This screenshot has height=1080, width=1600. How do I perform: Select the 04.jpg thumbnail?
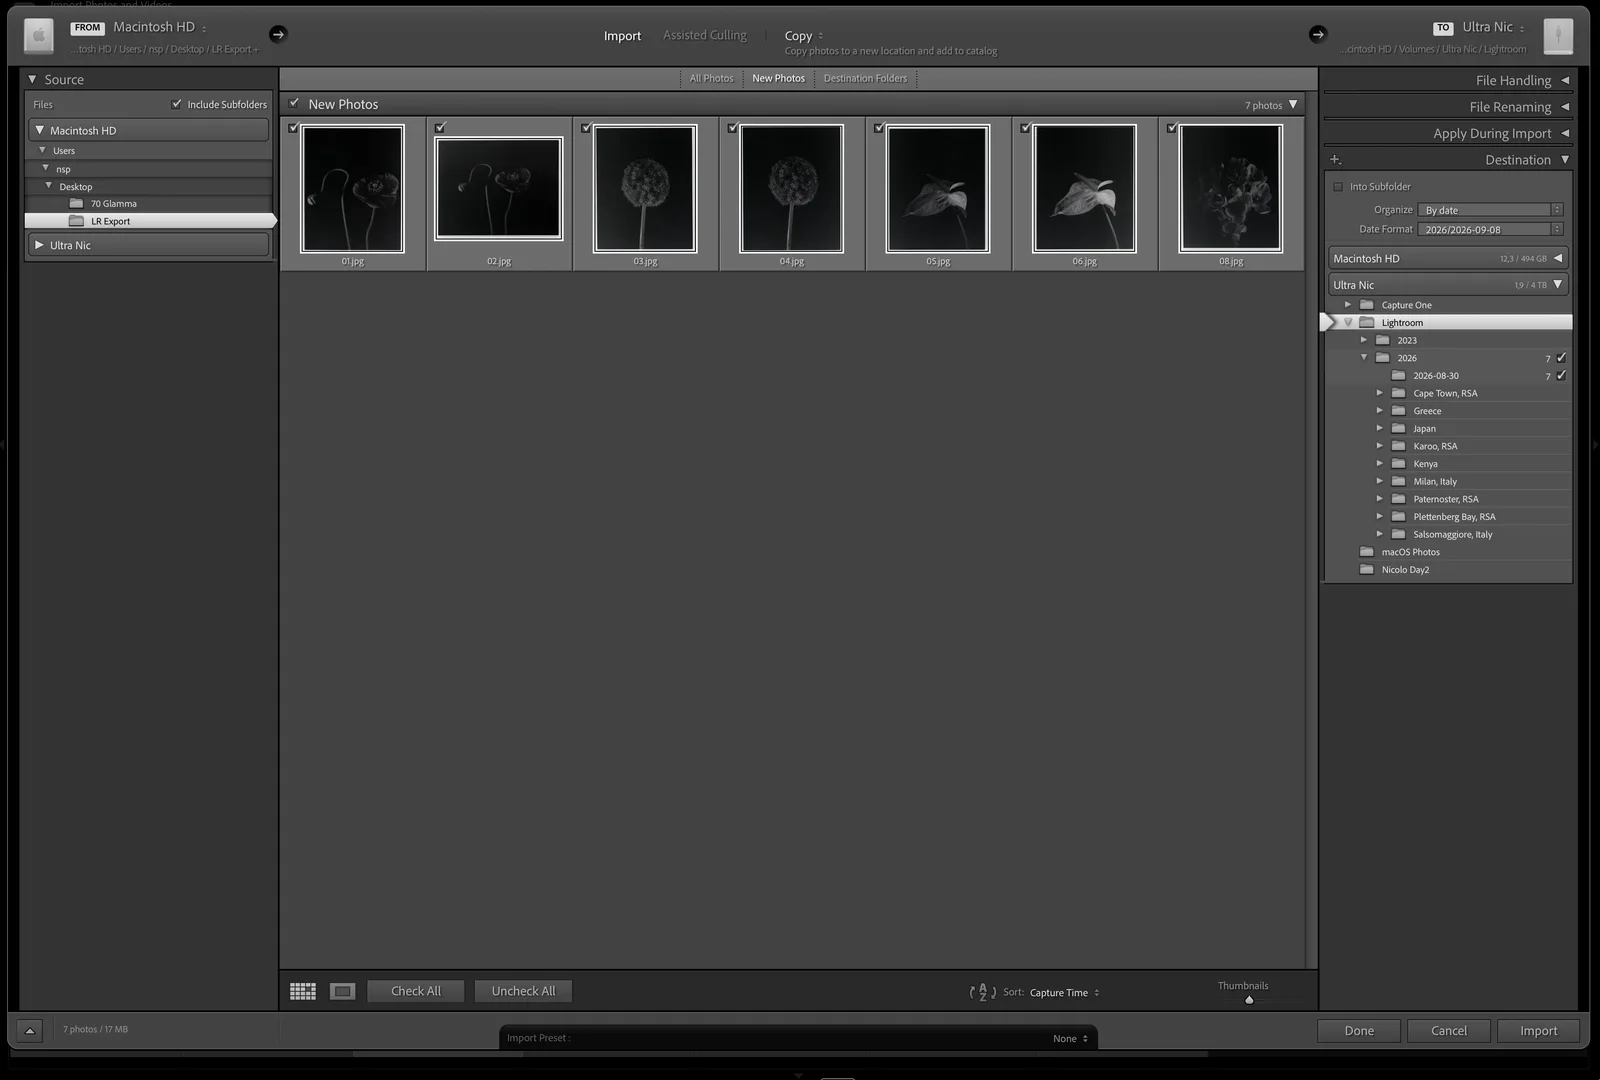coord(791,188)
